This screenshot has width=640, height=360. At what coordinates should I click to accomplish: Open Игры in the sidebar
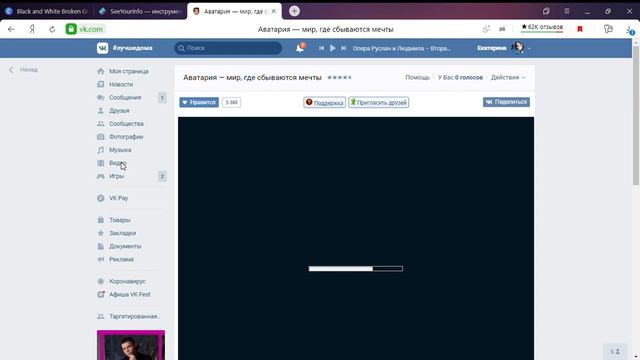tap(116, 176)
